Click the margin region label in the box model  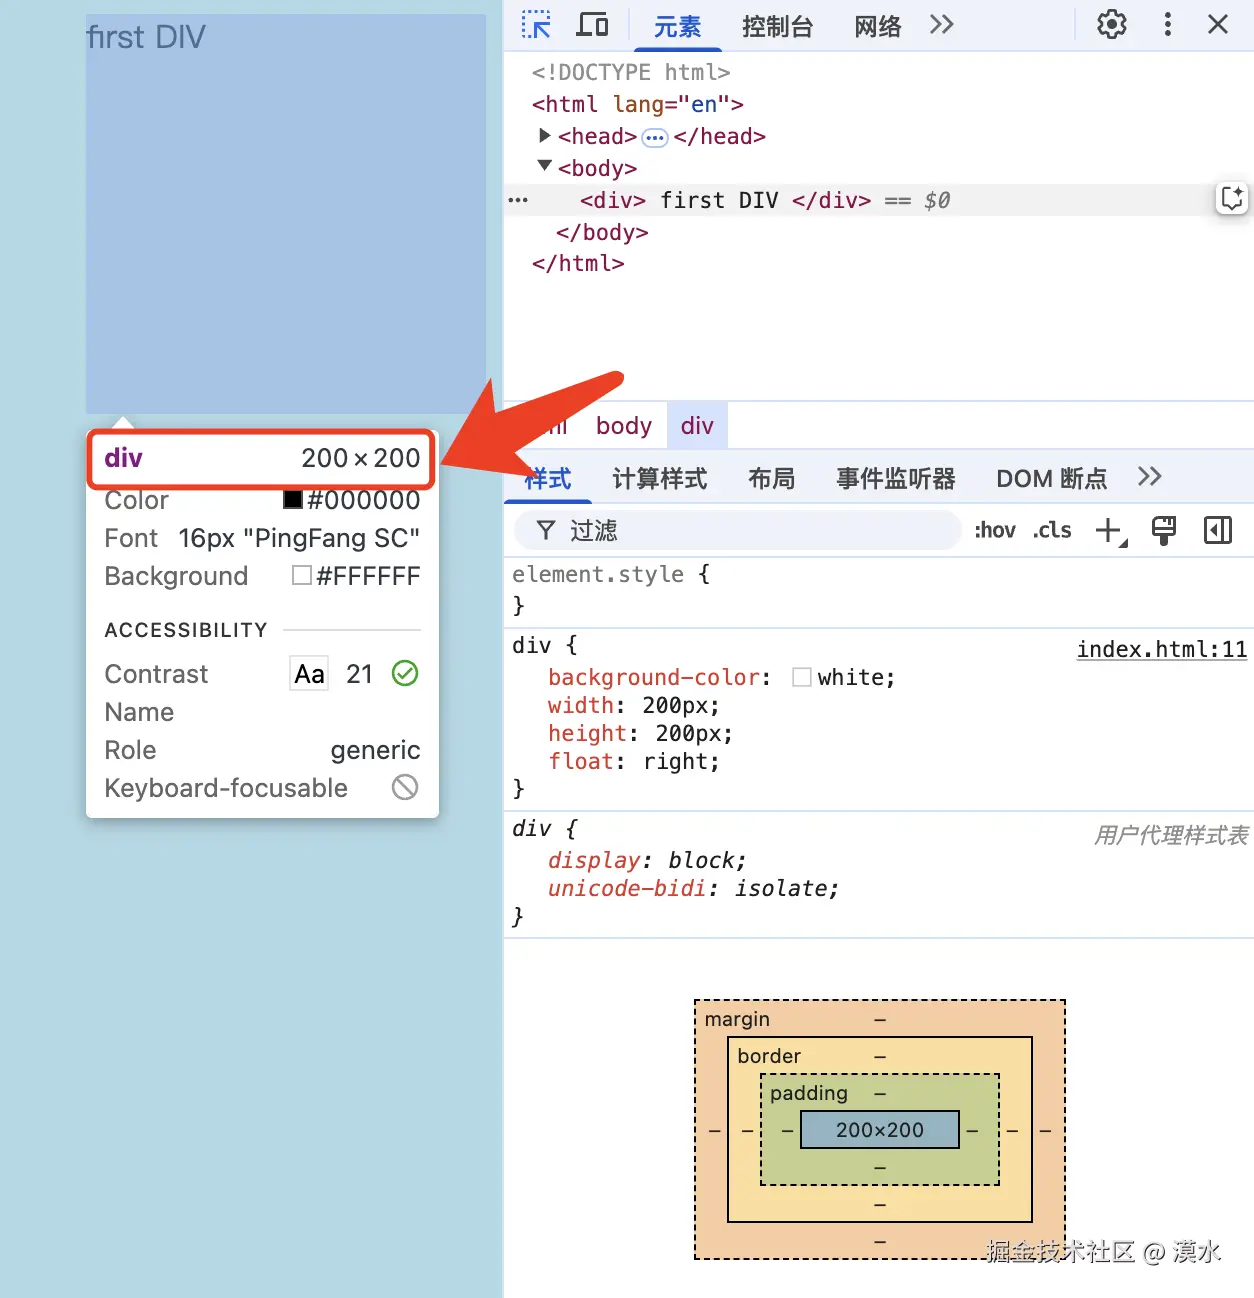737,1019
